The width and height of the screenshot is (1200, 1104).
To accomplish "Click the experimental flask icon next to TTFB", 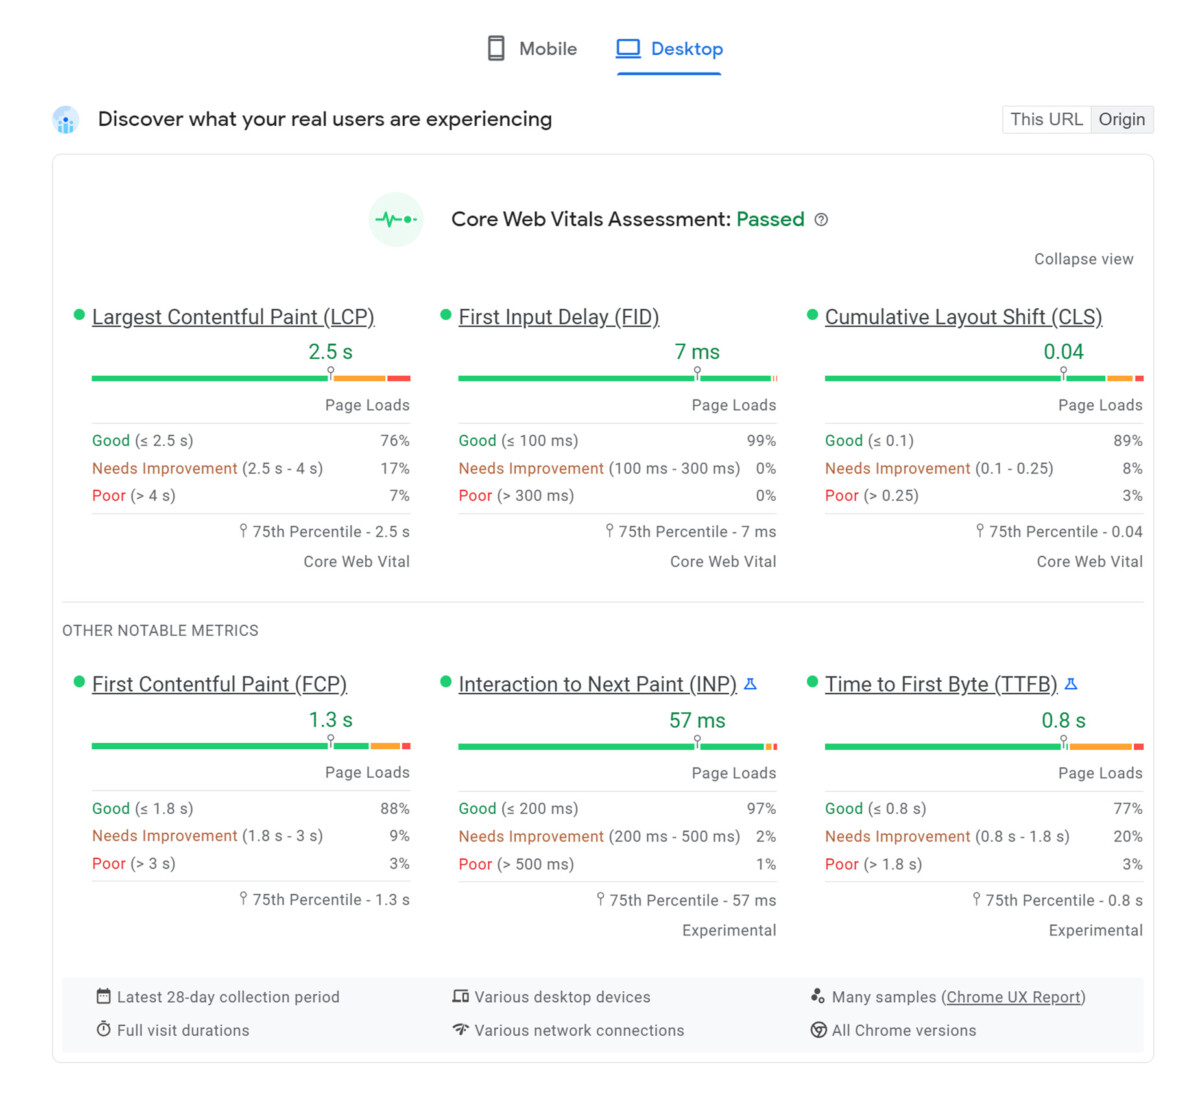I will click(1072, 684).
